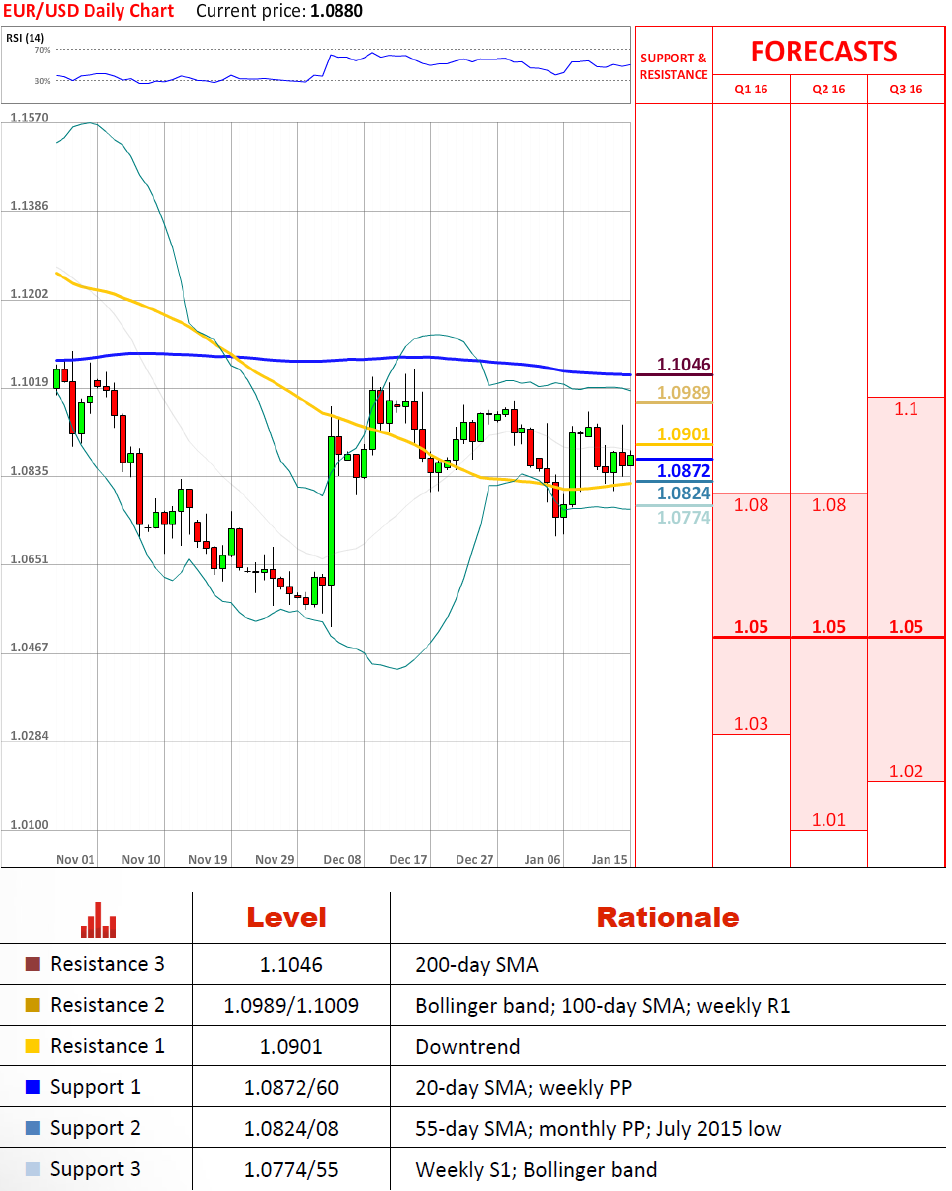Click the Resistance 3 maroon color swatch
Viewport: 952px width, 1191px height.
point(33,964)
